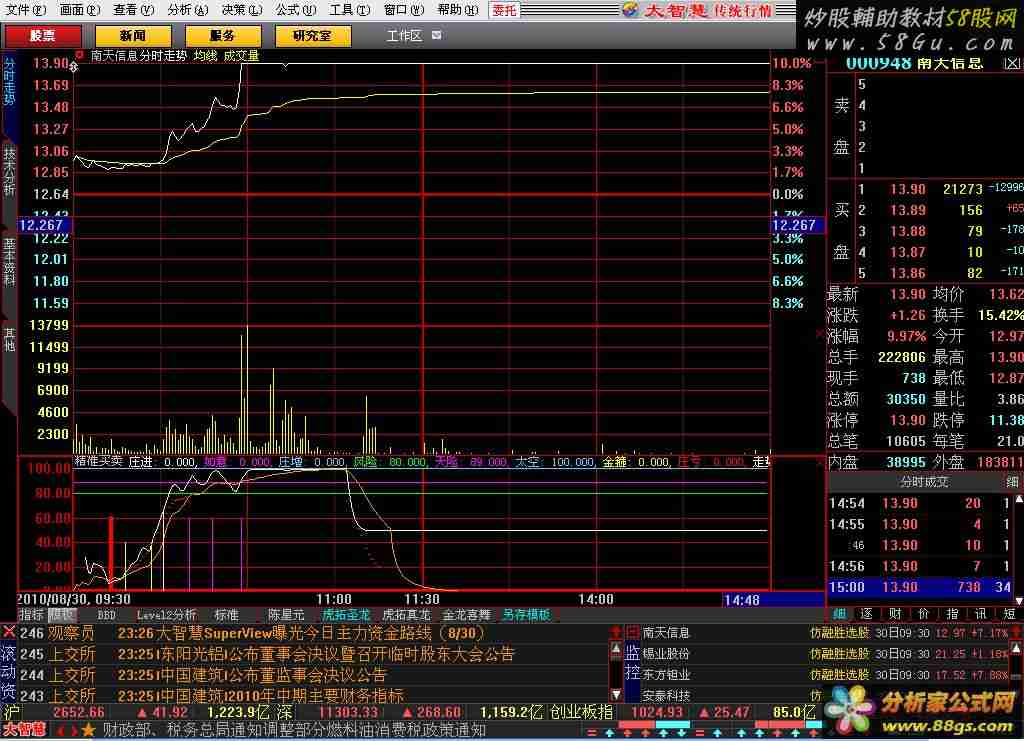Open the 窗口 menu

pos(404,9)
